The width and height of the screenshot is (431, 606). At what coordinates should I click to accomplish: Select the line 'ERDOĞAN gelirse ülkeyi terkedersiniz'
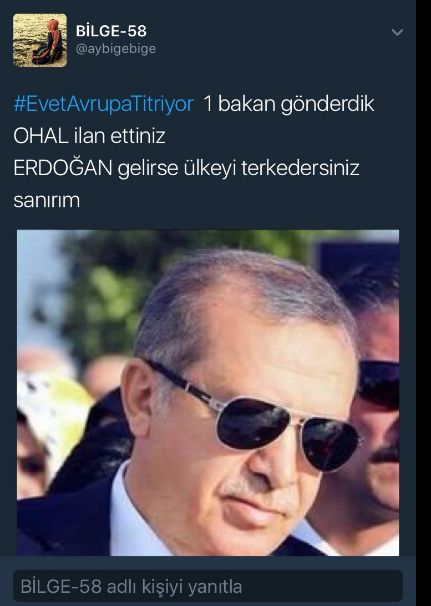[x=186, y=168]
